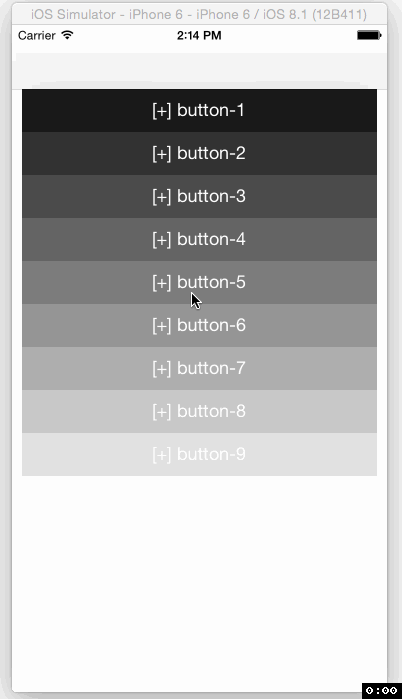Click the blank white area below button-9

click(x=199, y=580)
